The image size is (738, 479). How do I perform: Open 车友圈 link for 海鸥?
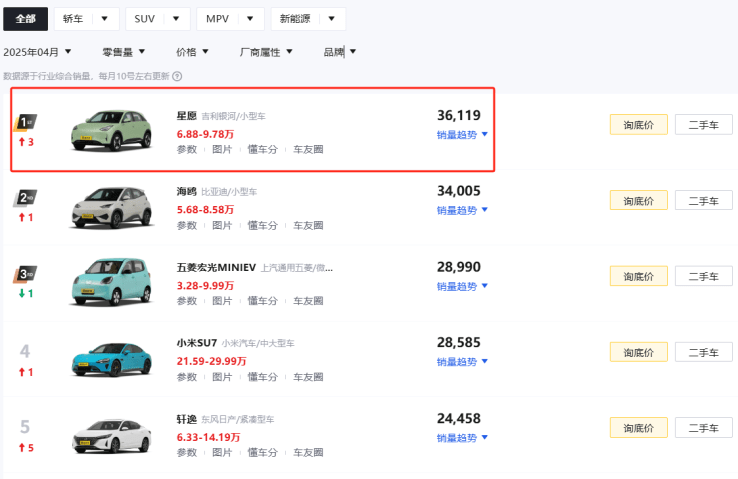click(x=308, y=225)
